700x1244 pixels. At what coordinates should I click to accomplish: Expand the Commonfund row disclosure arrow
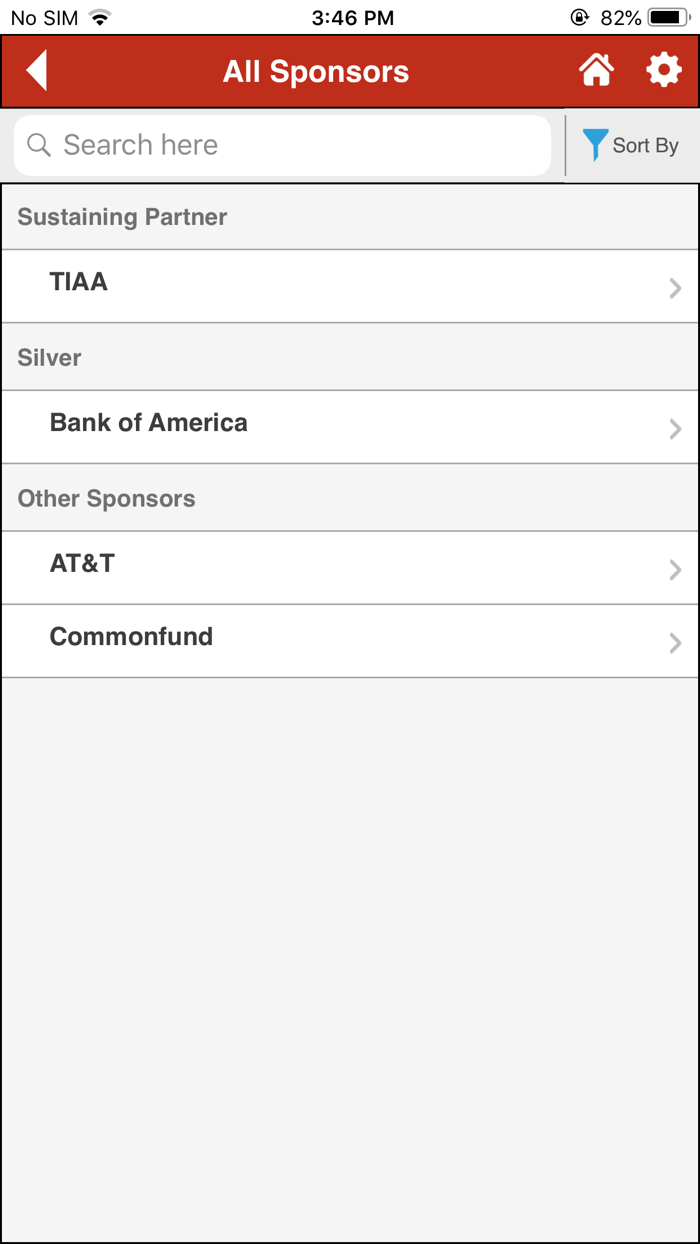pyautogui.click(x=675, y=643)
